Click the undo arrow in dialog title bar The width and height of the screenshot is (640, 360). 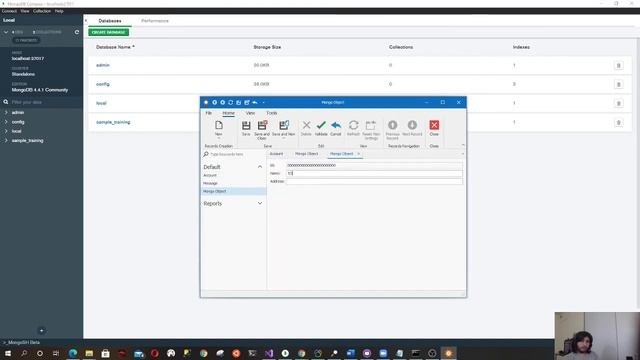pos(255,102)
